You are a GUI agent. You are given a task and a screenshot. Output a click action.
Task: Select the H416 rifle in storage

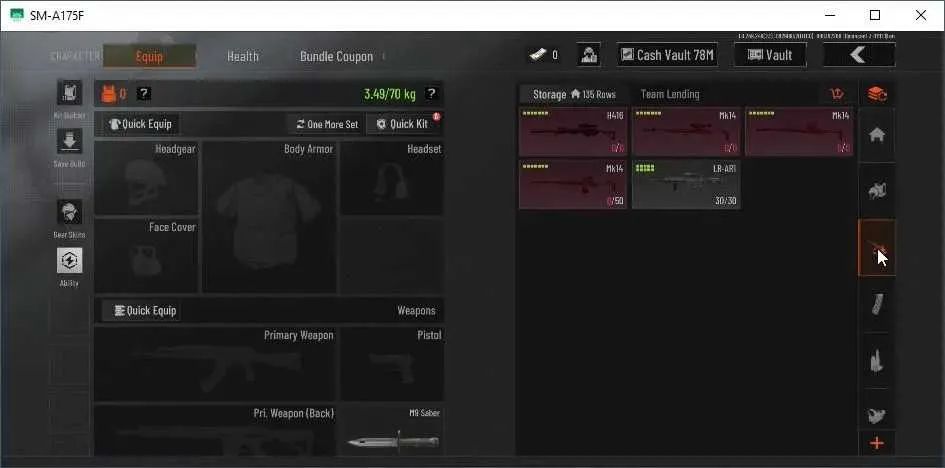pos(573,132)
